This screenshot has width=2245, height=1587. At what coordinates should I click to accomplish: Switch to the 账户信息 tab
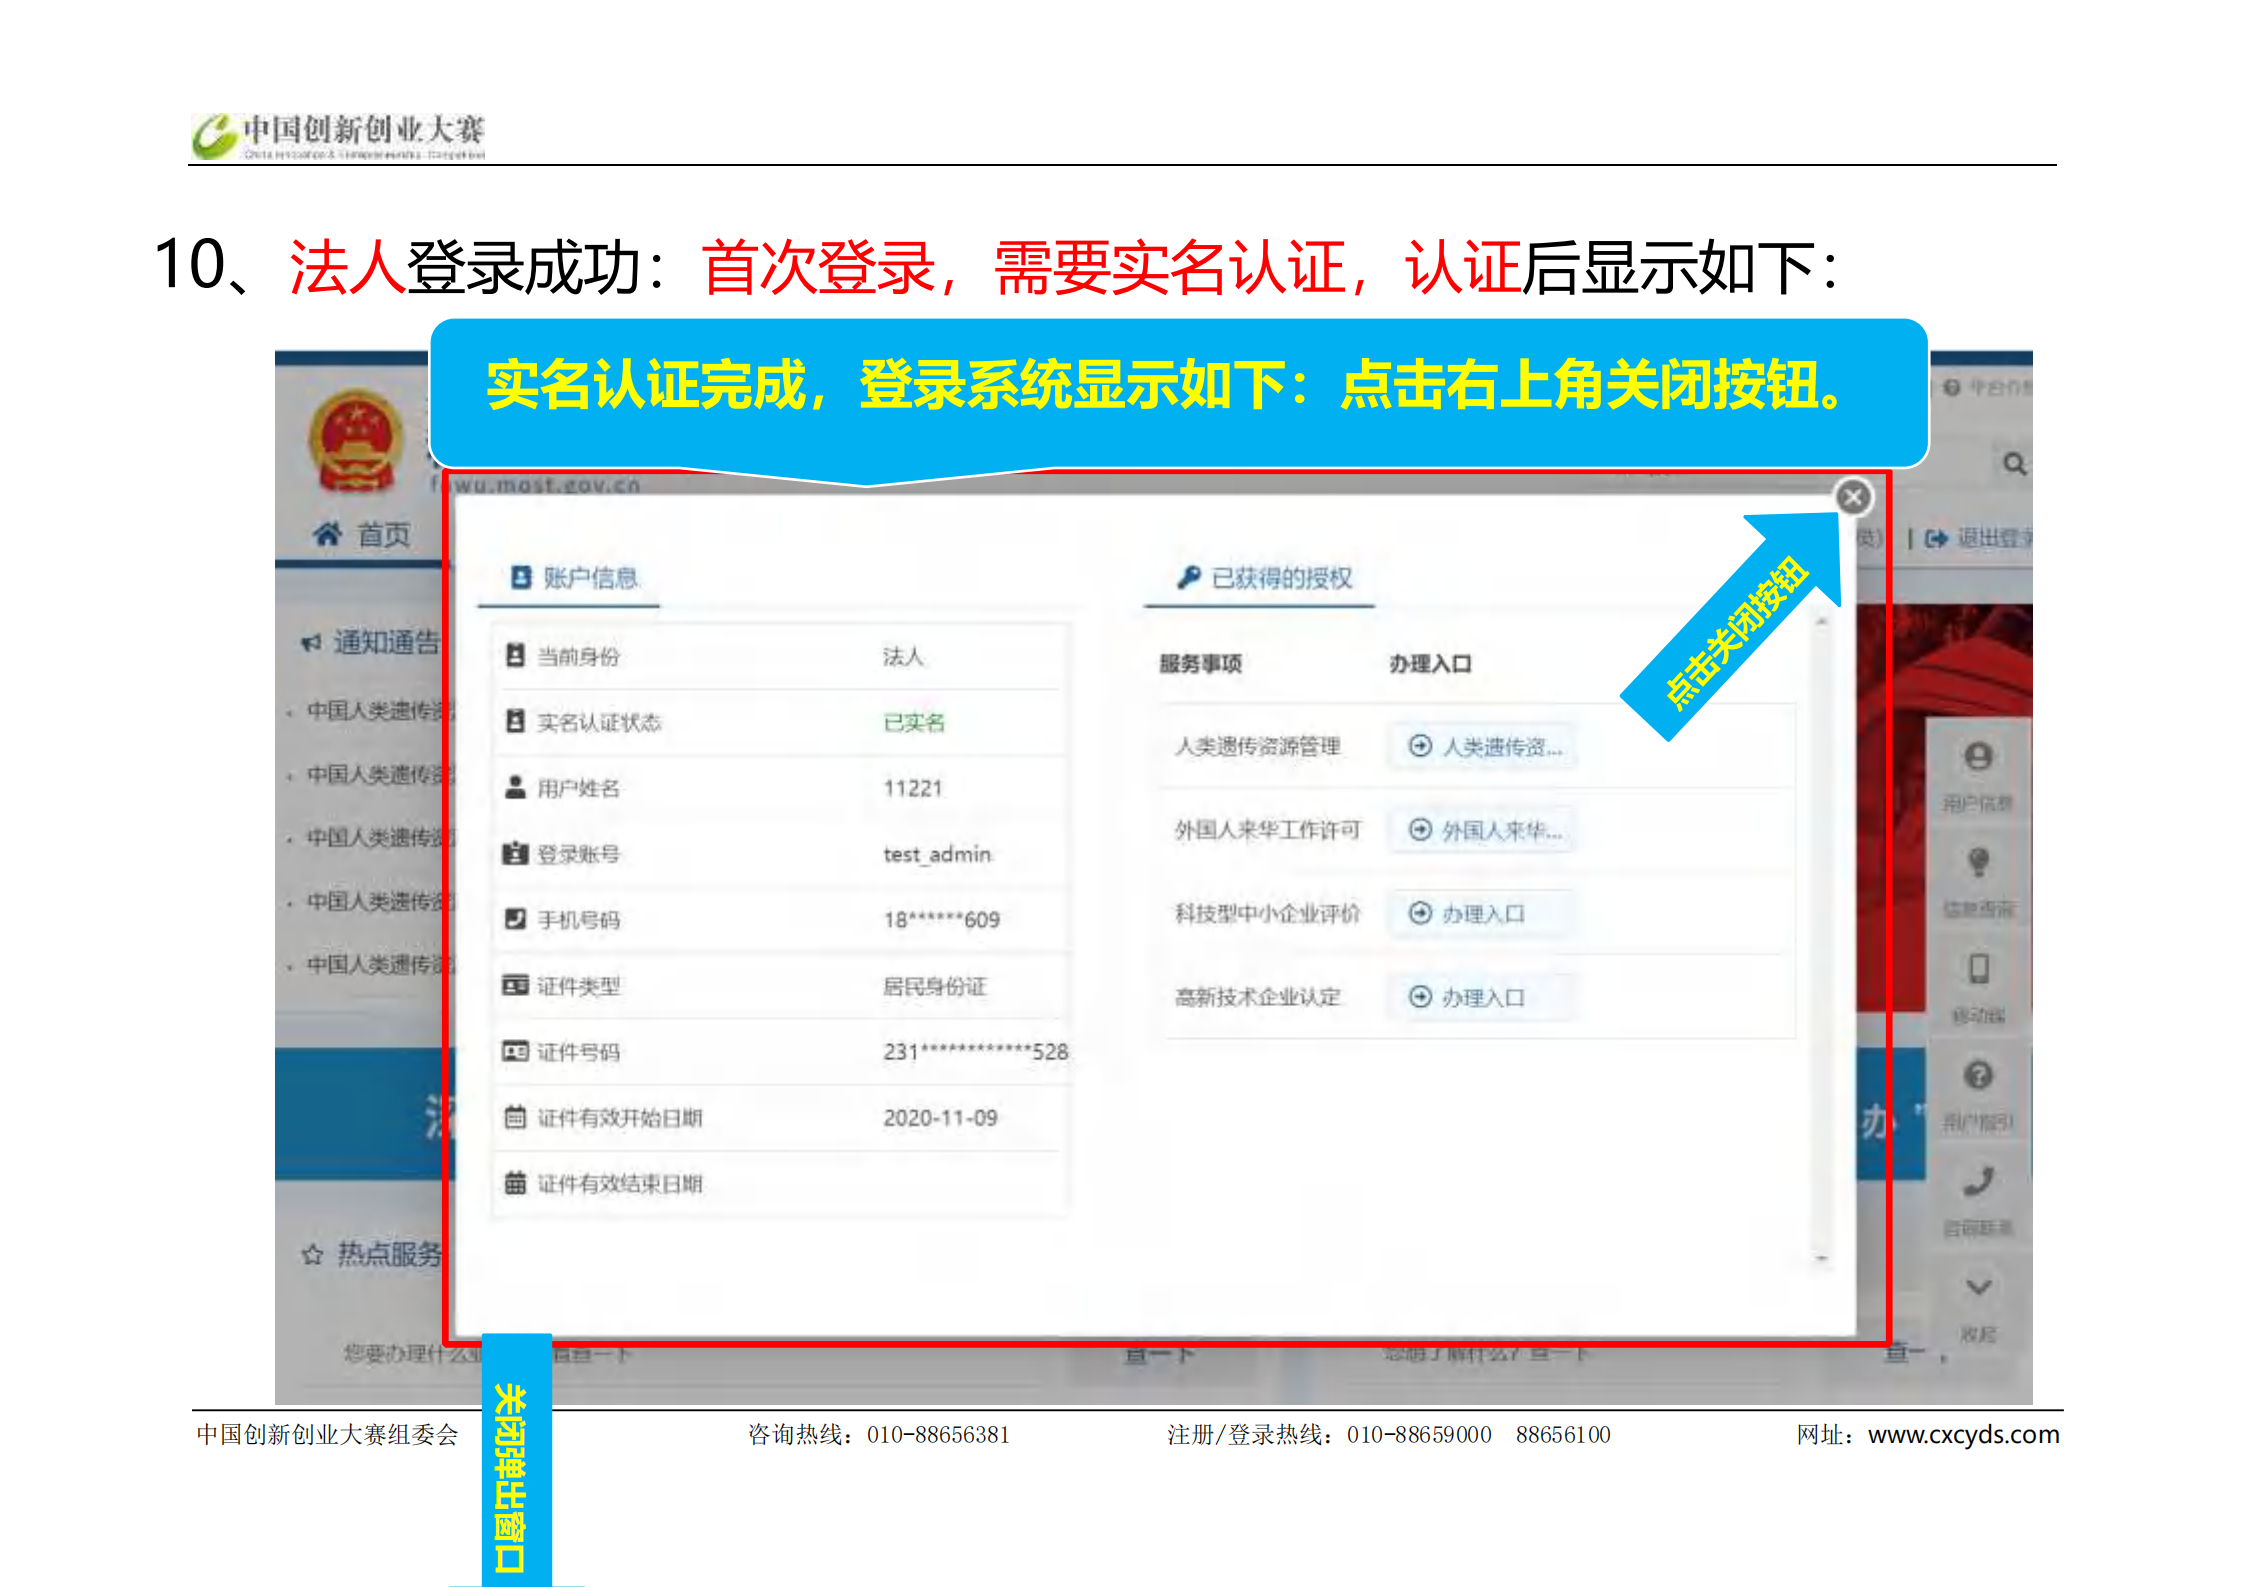pyautogui.click(x=574, y=578)
